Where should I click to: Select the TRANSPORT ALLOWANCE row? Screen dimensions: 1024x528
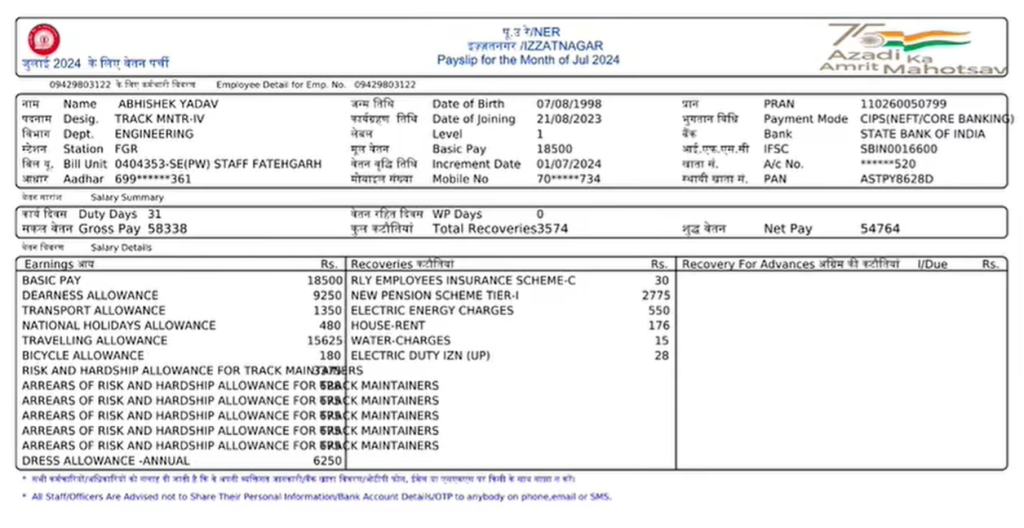(182, 310)
